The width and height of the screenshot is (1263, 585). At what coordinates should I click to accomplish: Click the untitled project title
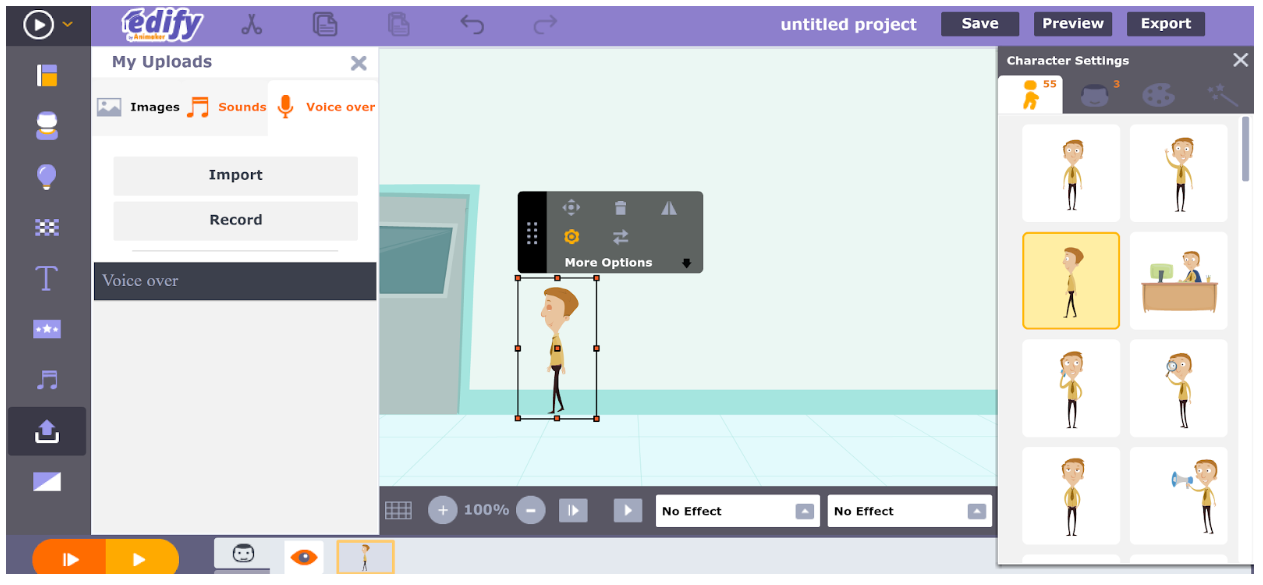[848, 24]
